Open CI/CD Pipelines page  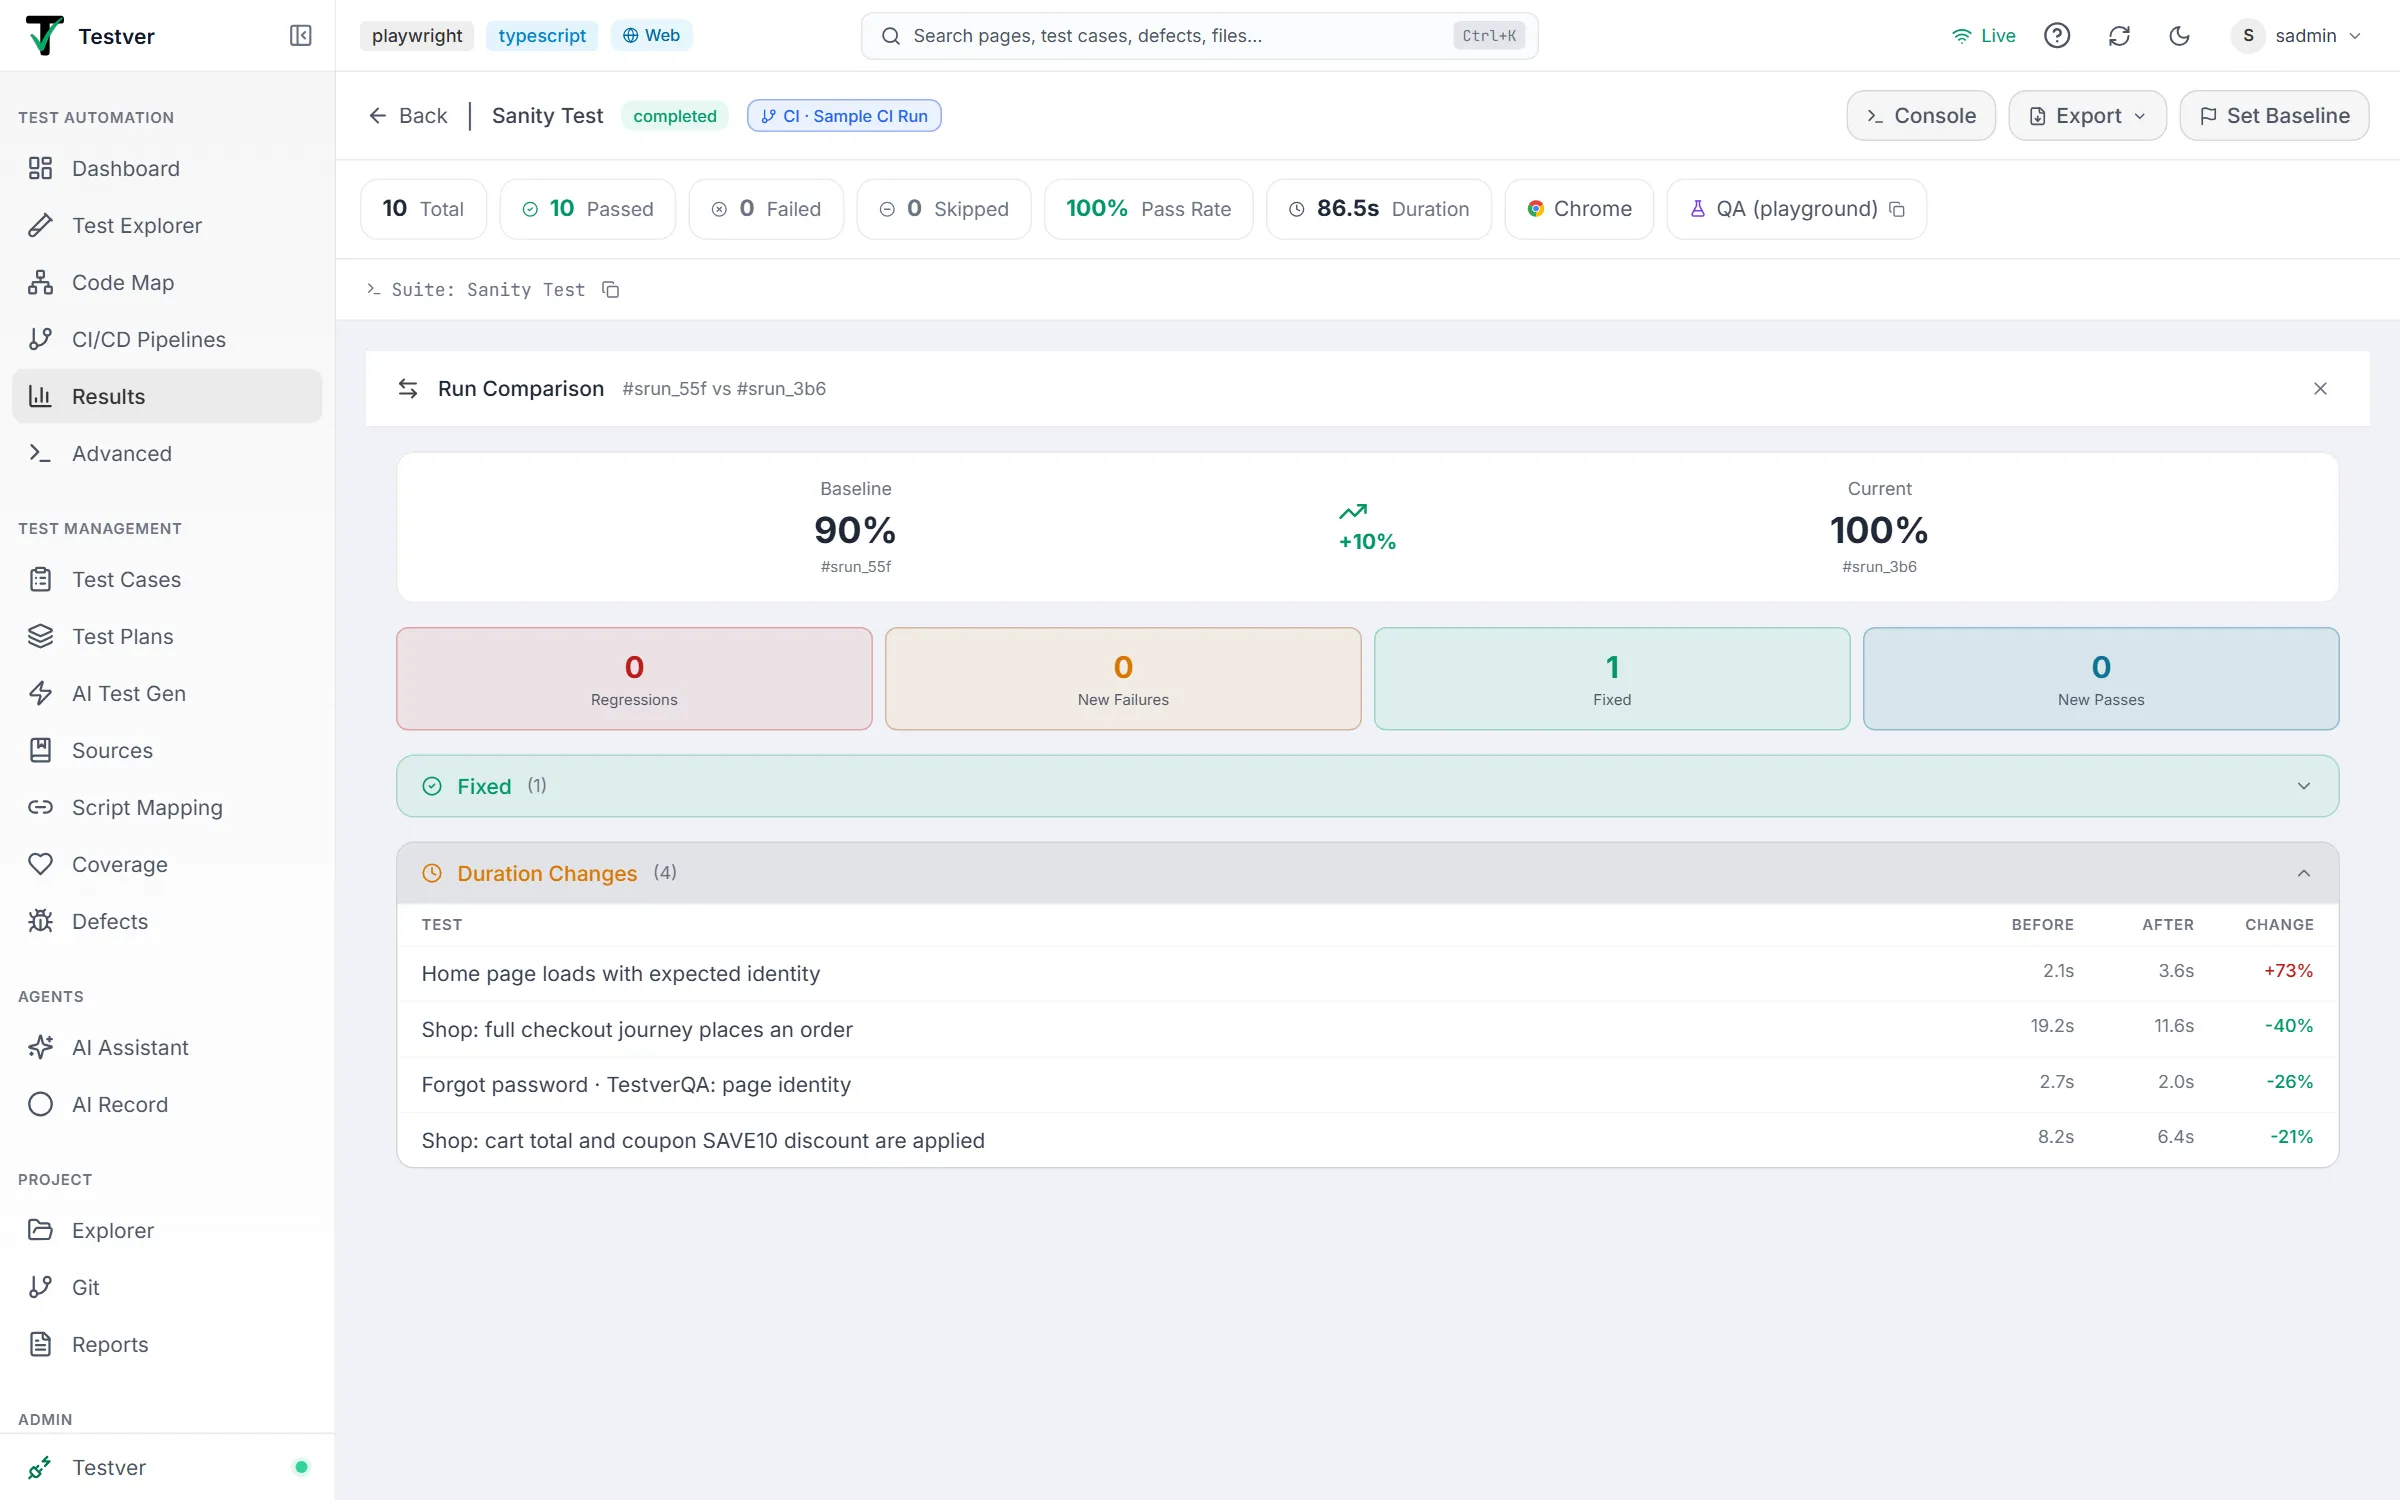167,340
